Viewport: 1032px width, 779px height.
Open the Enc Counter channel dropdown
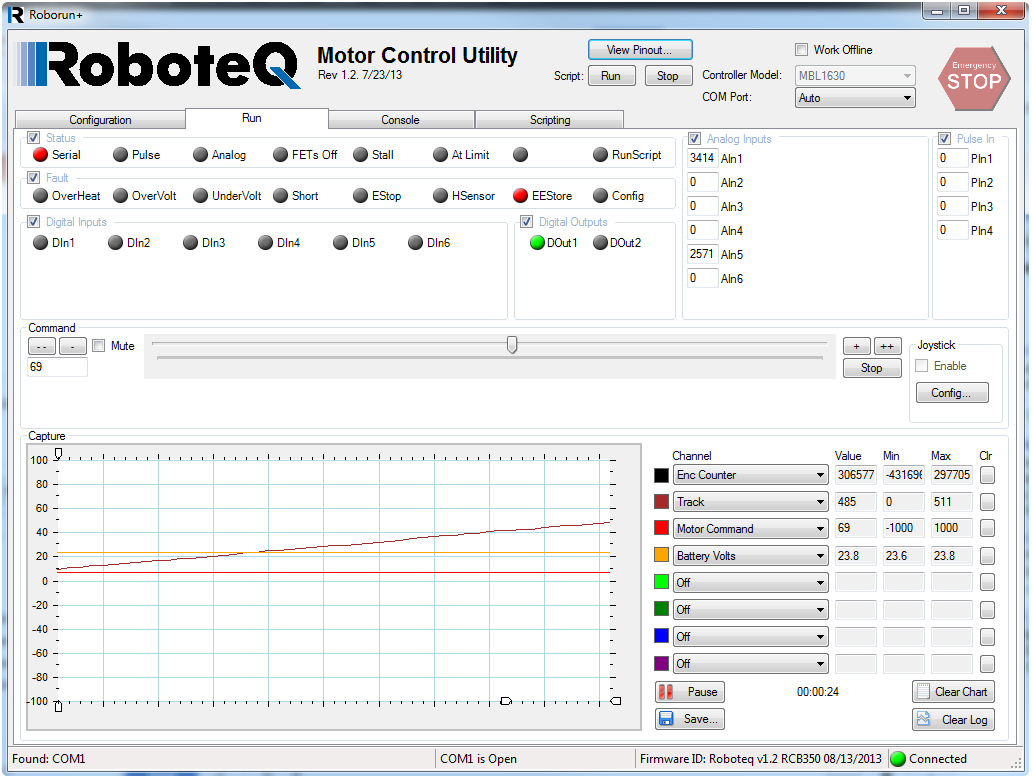[750, 475]
